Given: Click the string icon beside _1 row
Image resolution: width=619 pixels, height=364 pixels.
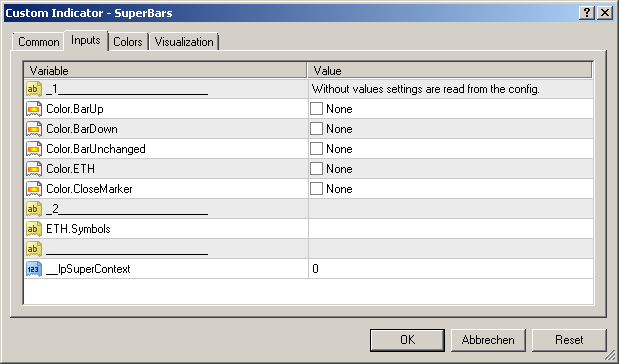Looking at the screenshot, I should pos(34,89).
